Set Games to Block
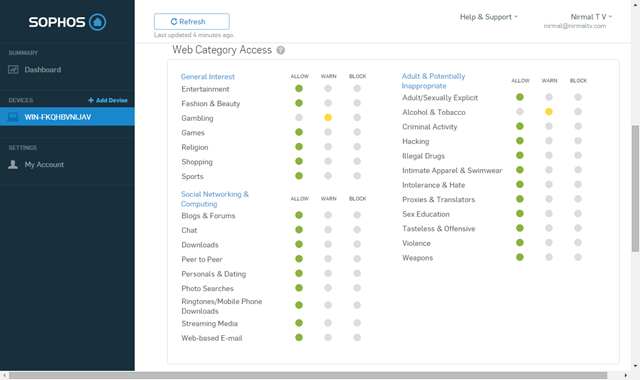 [357, 132]
